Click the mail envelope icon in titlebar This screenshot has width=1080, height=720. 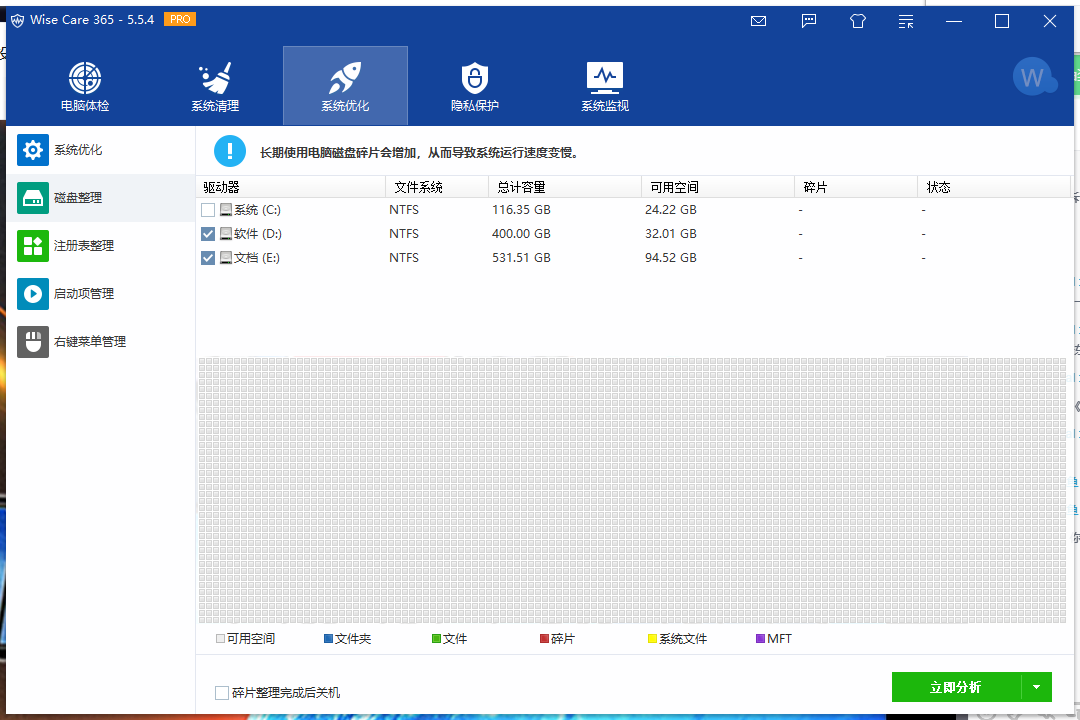(758, 21)
